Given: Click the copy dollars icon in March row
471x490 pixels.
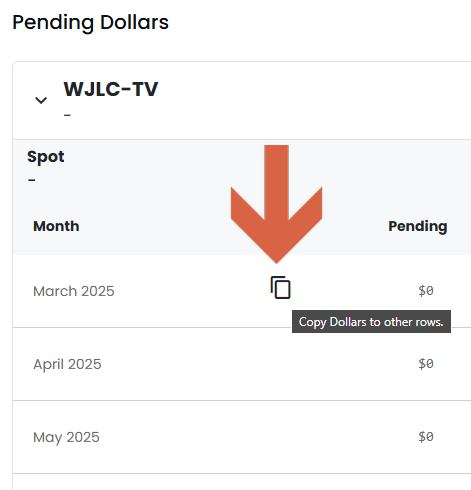Looking at the screenshot, I should [280, 287].
